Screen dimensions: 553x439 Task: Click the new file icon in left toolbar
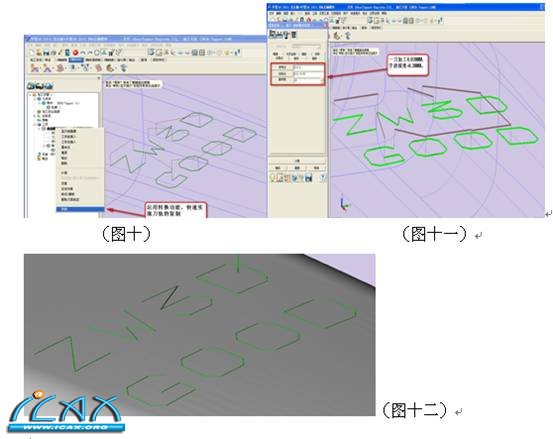tap(32, 53)
